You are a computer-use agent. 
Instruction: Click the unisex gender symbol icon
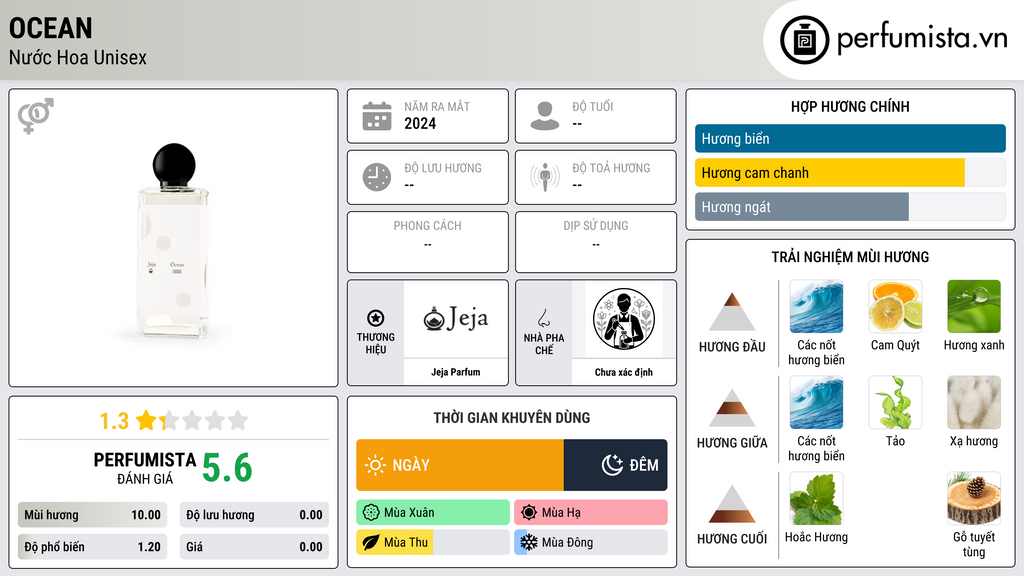[x=35, y=116]
